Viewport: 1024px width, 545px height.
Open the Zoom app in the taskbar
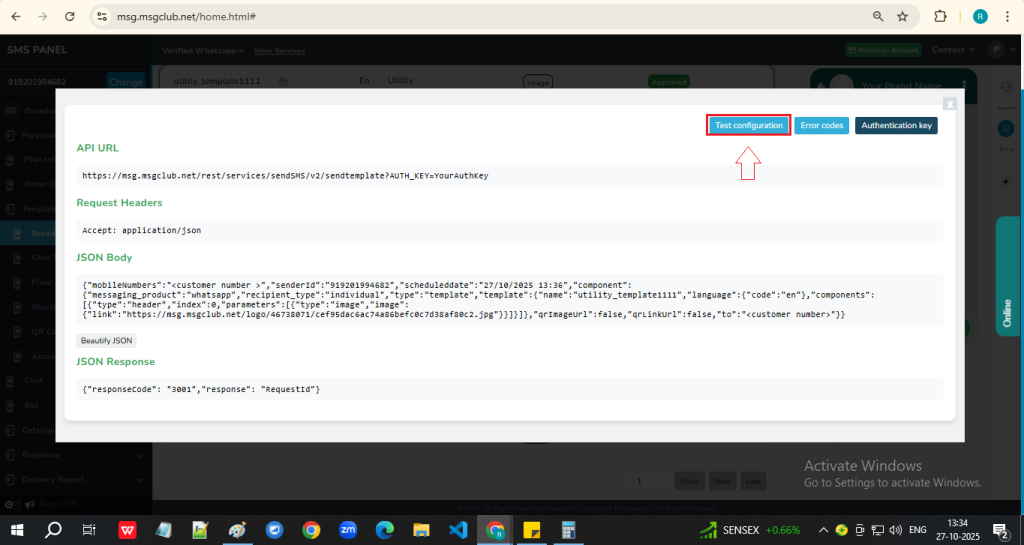click(348, 530)
